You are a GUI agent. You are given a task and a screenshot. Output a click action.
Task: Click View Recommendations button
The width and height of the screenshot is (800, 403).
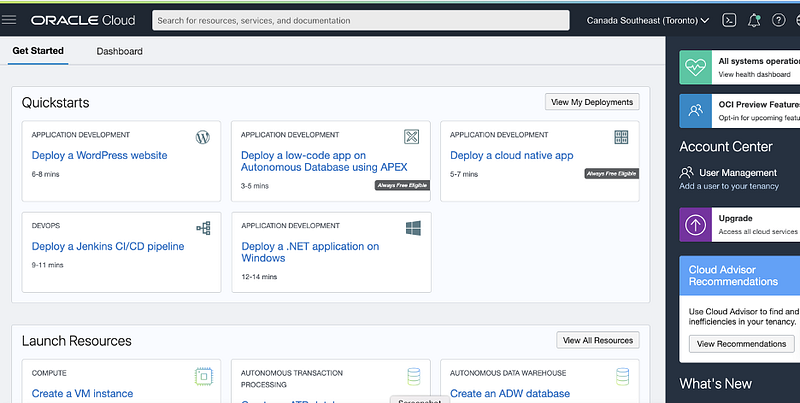pyautogui.click(x=741, y=344)
